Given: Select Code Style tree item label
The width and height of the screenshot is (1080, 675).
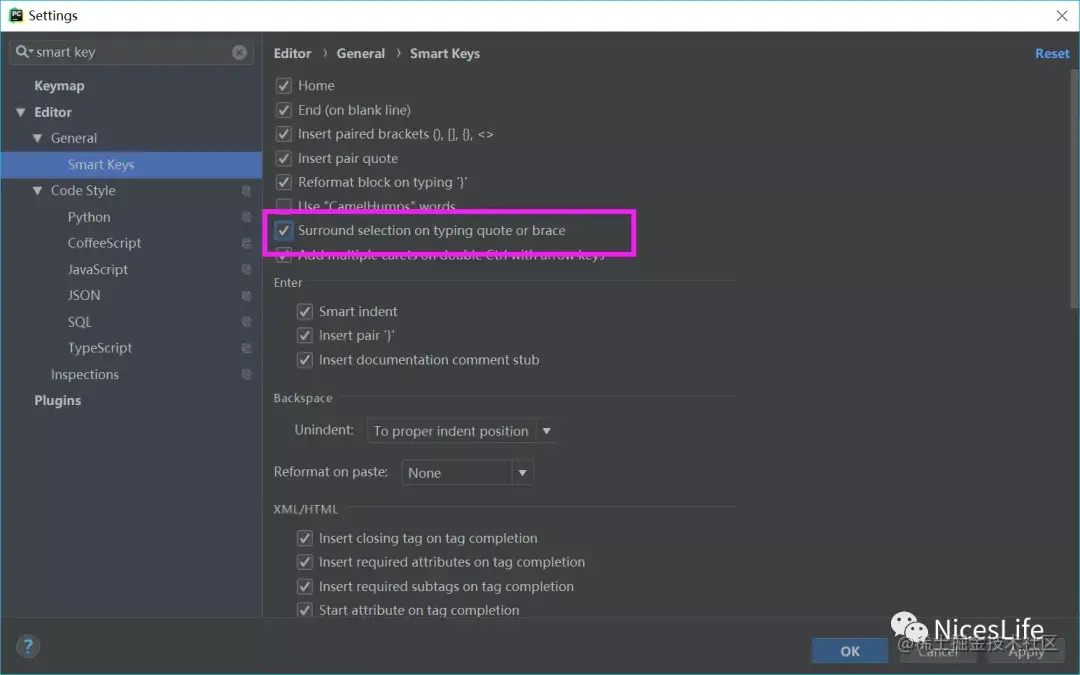Looking at the screenshot, I should tap(83, 191).
